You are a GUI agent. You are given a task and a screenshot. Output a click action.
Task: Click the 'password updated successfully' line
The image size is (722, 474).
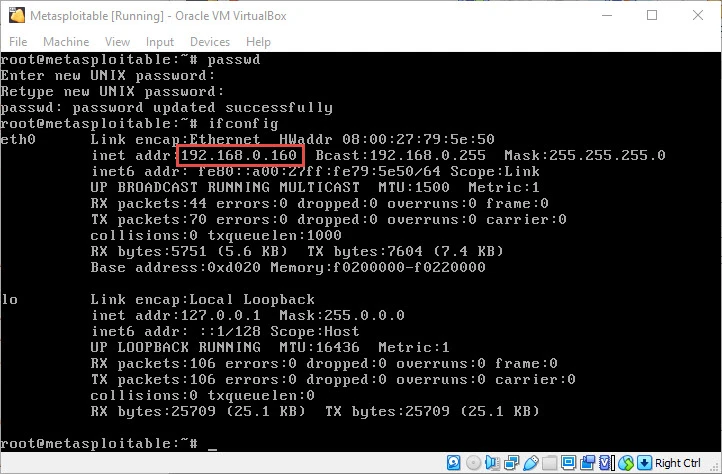[x=167, y=107]
